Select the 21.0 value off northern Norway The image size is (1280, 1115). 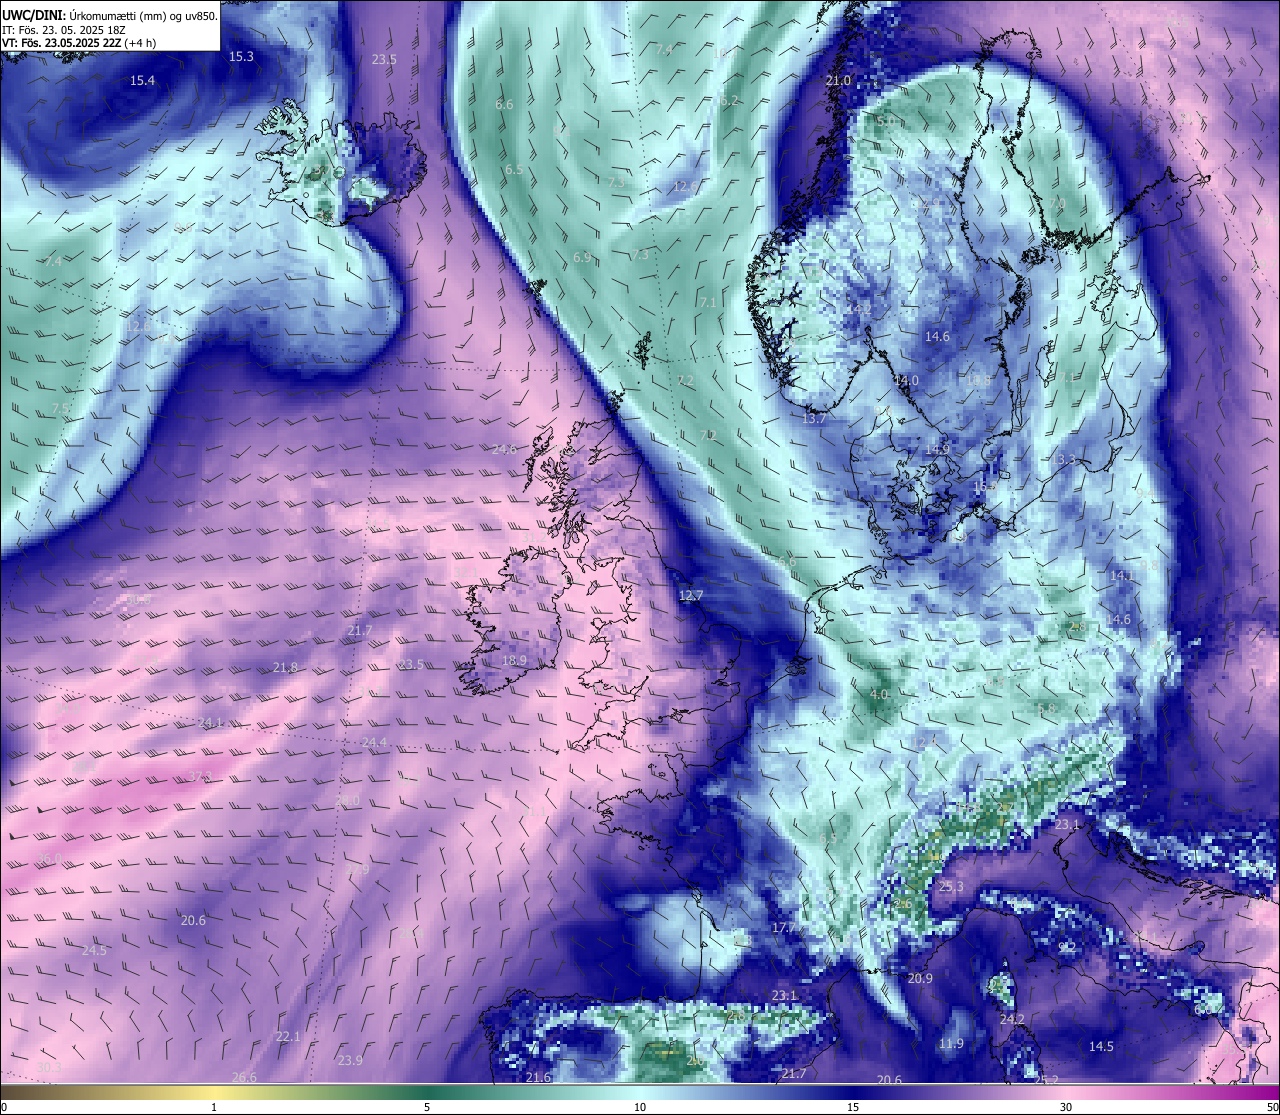click(838, 81)
